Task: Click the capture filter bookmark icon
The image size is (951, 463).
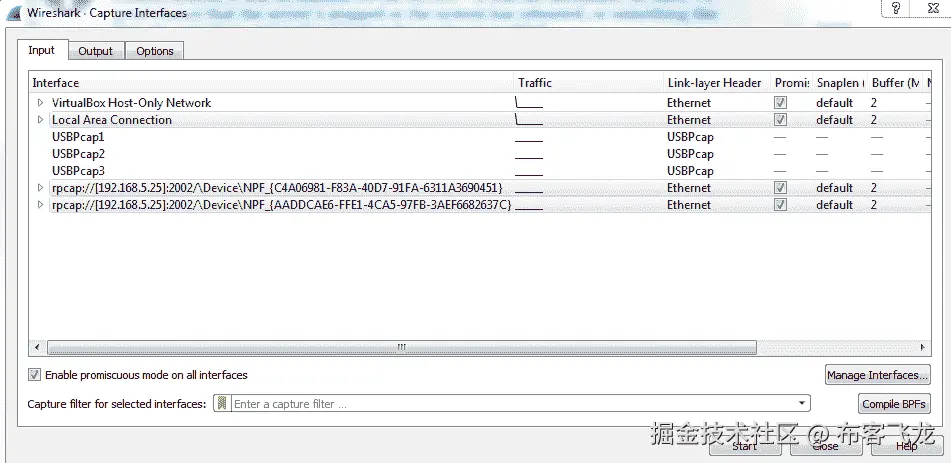Action: click(222, 404)
